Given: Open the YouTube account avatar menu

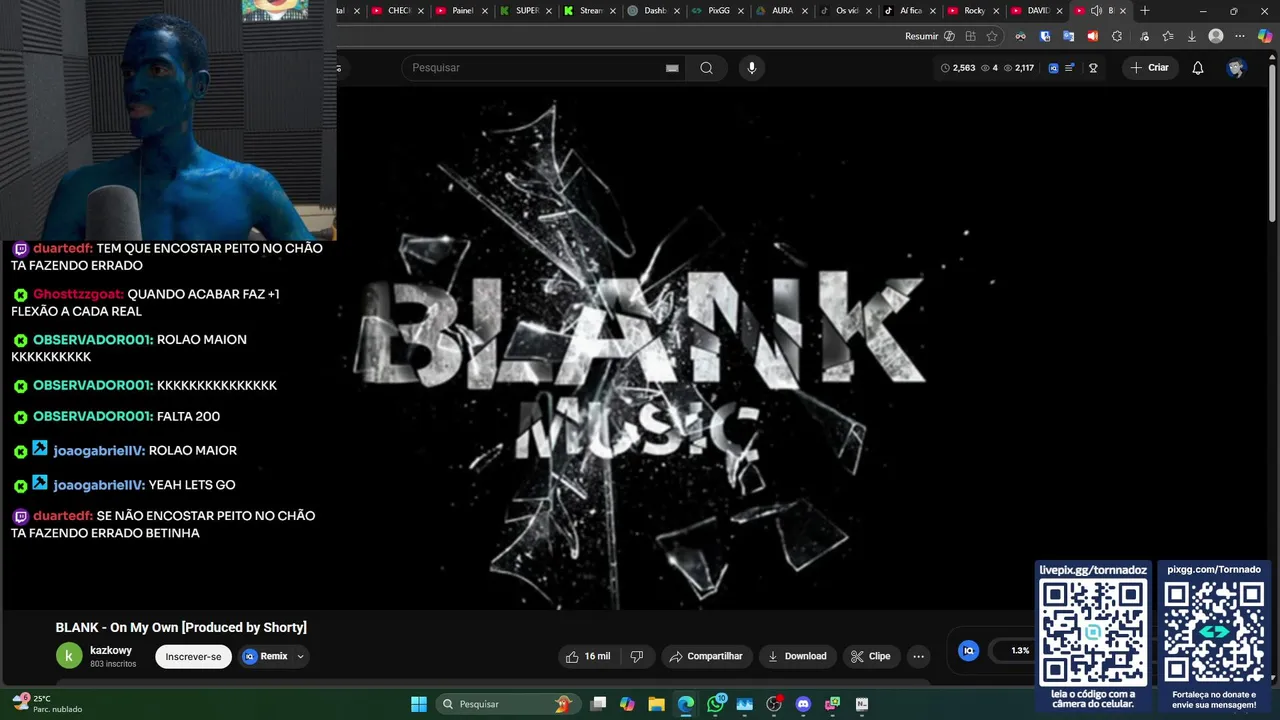Looking at the screenshot, I should pos(1236,68).
